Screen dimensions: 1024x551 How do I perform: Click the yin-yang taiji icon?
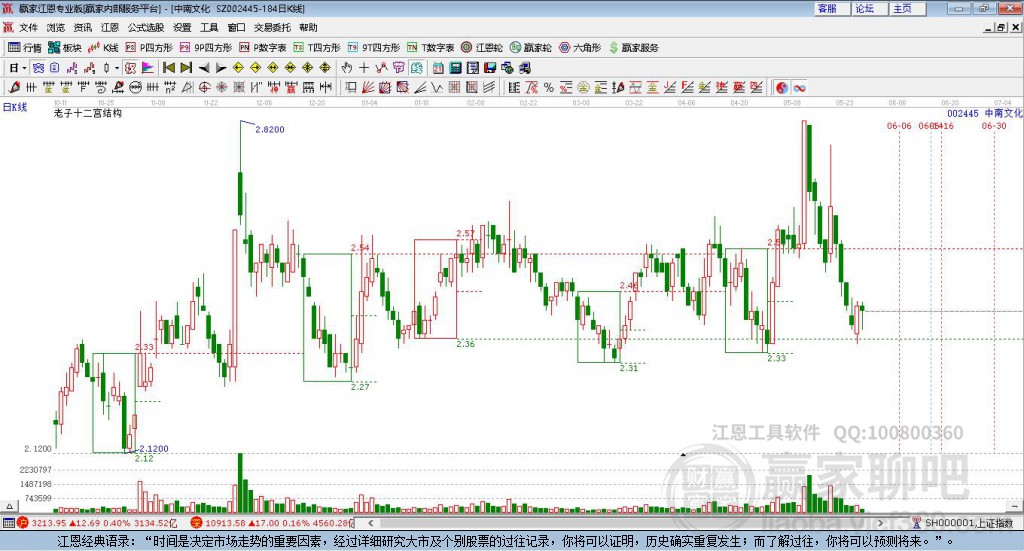(782, 87)
